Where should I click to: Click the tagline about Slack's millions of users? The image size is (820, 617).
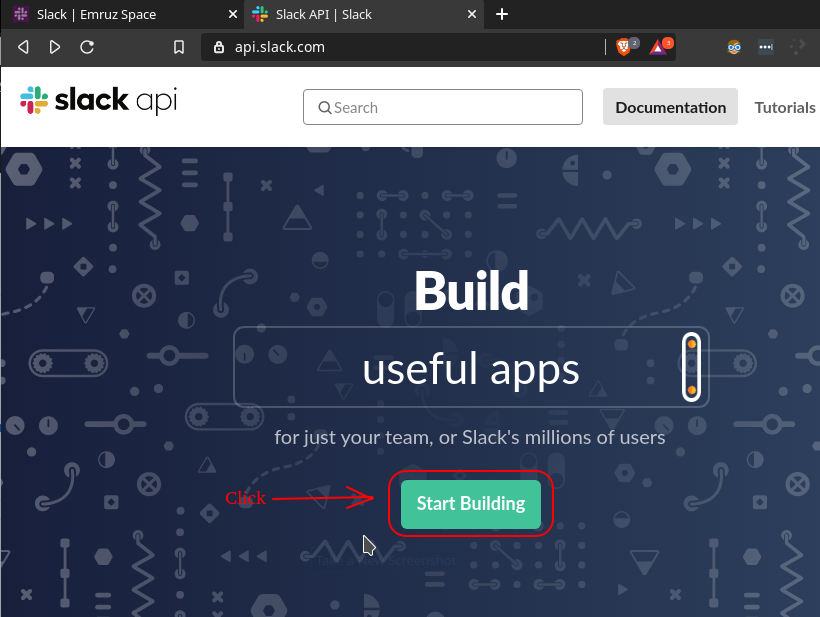coord(470,437)
